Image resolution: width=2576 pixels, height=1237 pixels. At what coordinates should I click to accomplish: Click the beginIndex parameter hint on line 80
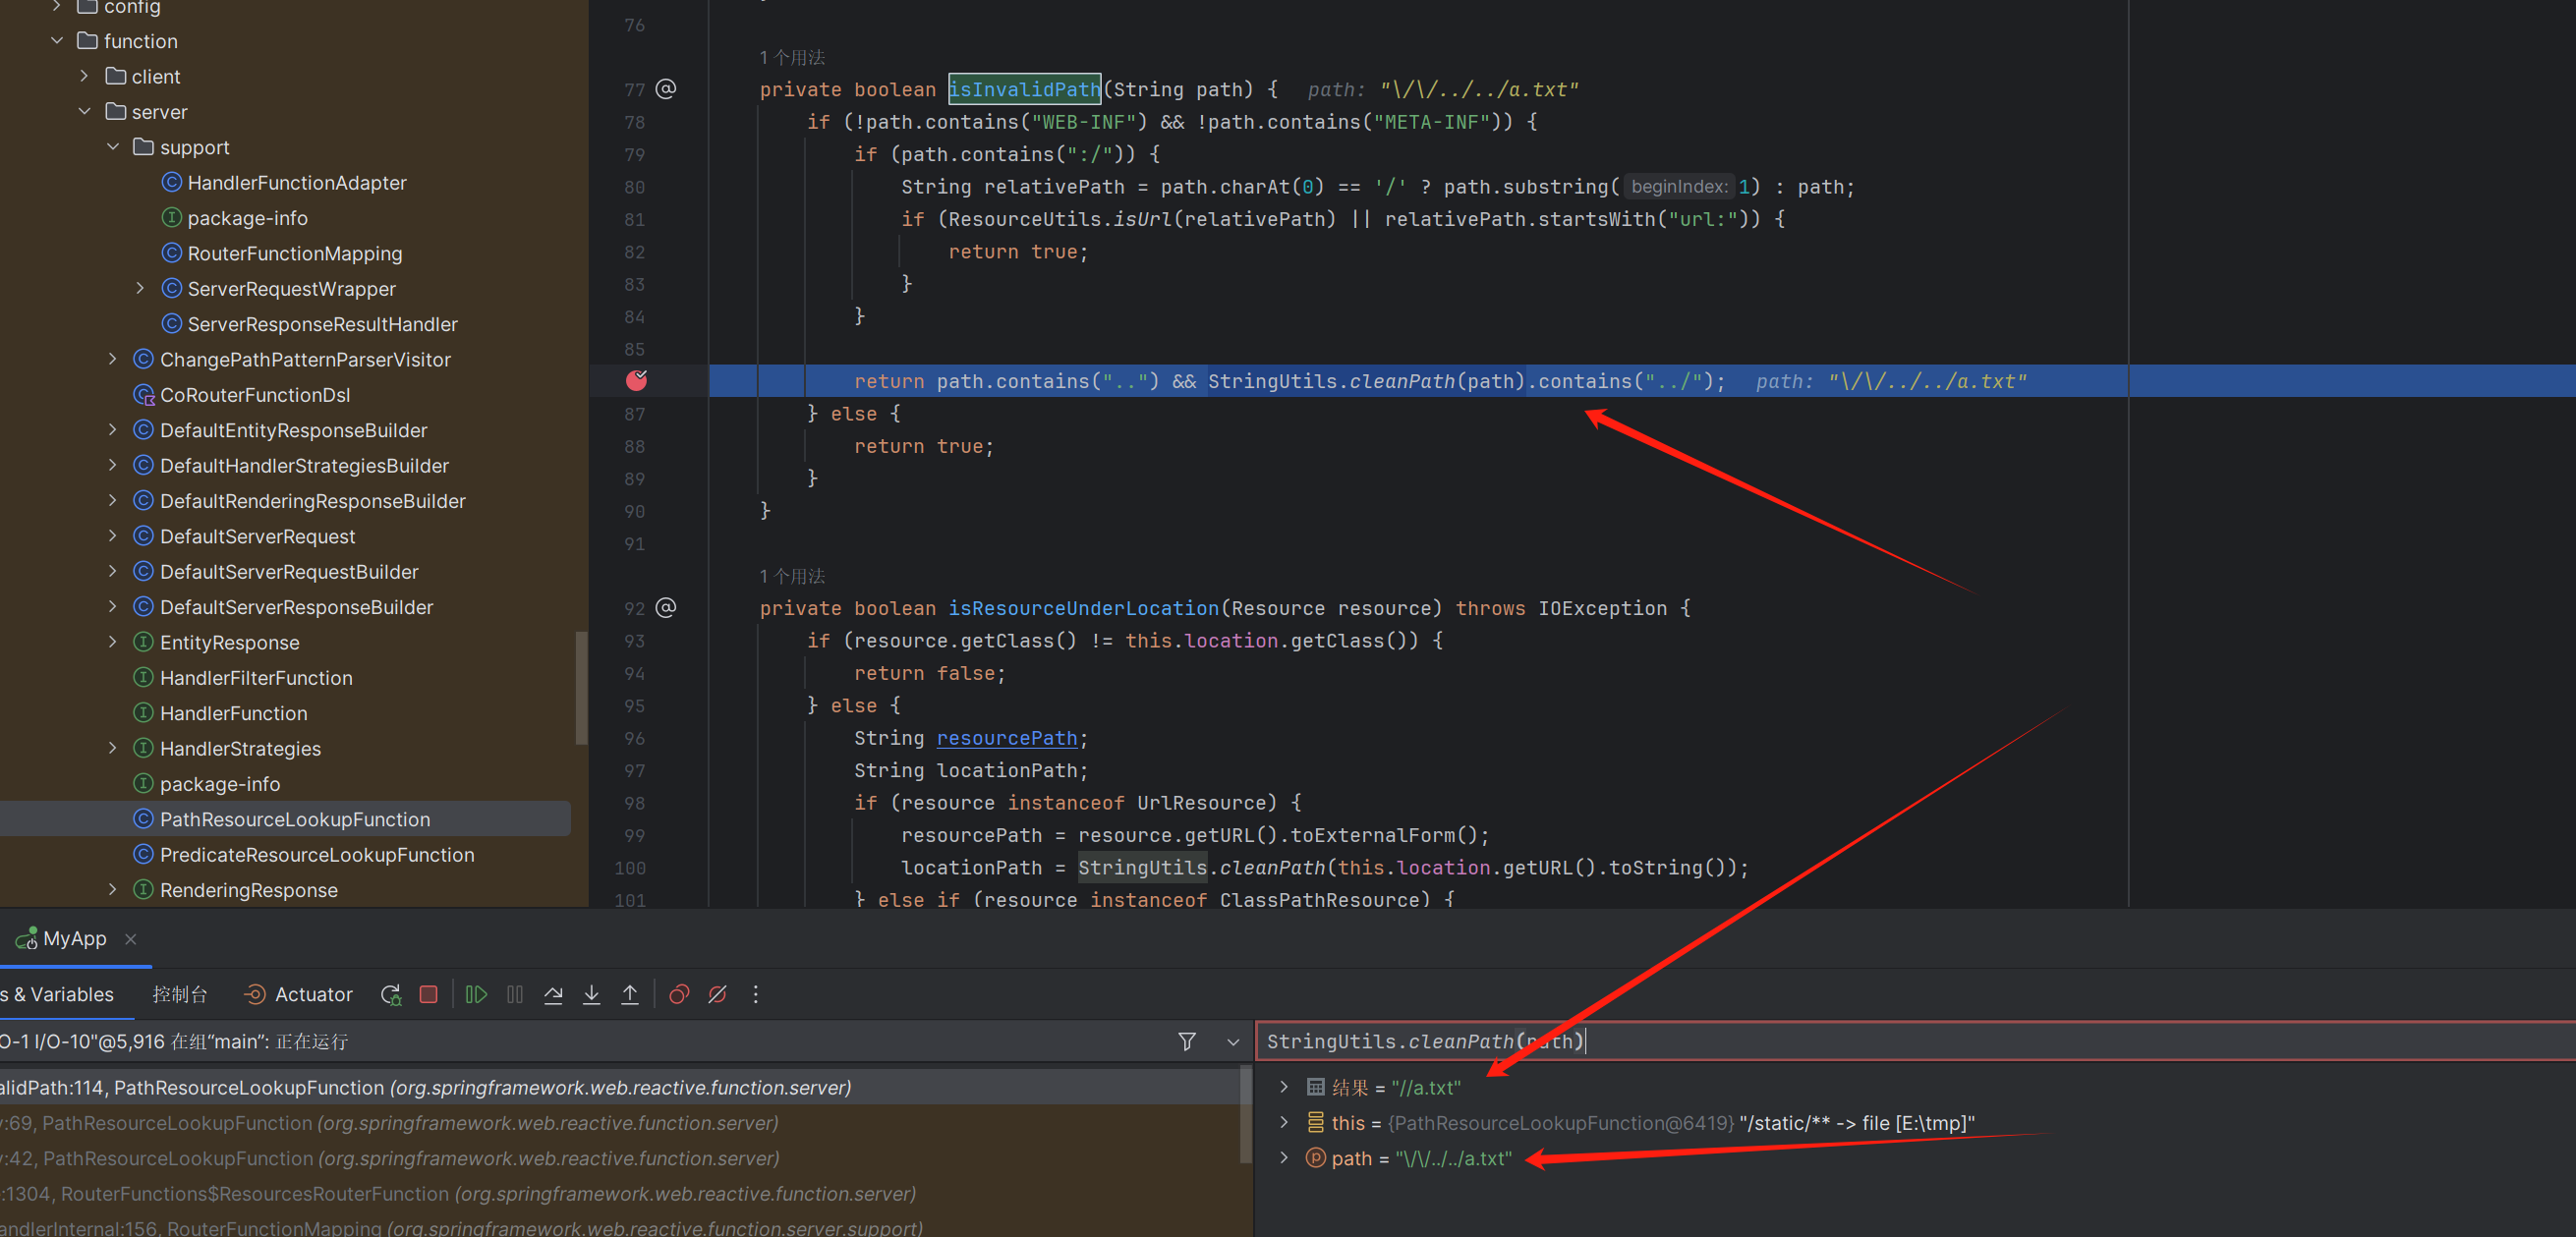pyautogui.click(x=1678, y=187)
